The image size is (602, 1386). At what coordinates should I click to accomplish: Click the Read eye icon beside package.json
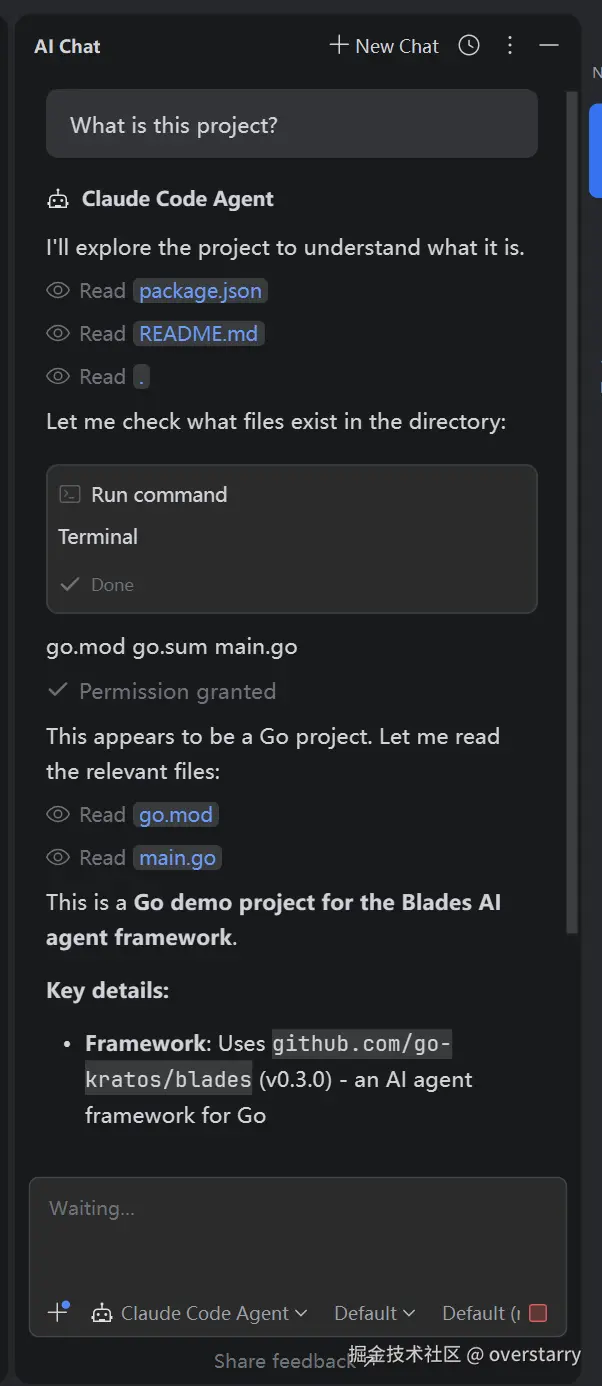[x=58, y=290]
